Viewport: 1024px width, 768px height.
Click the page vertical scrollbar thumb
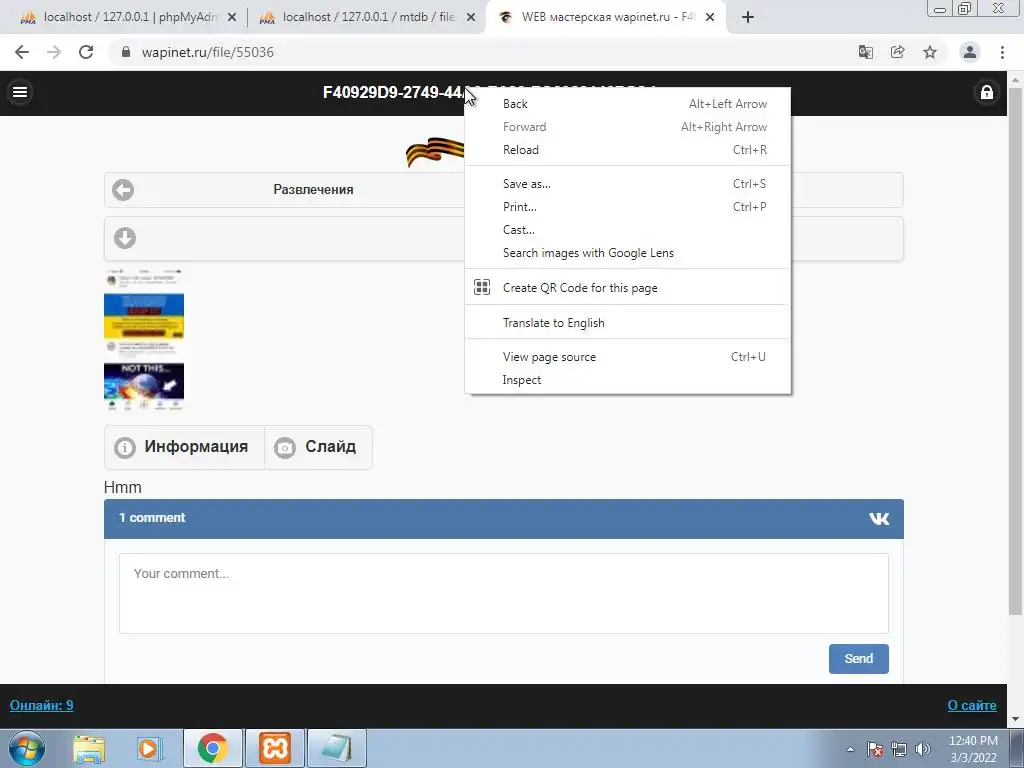click(x=1015, y=351)
